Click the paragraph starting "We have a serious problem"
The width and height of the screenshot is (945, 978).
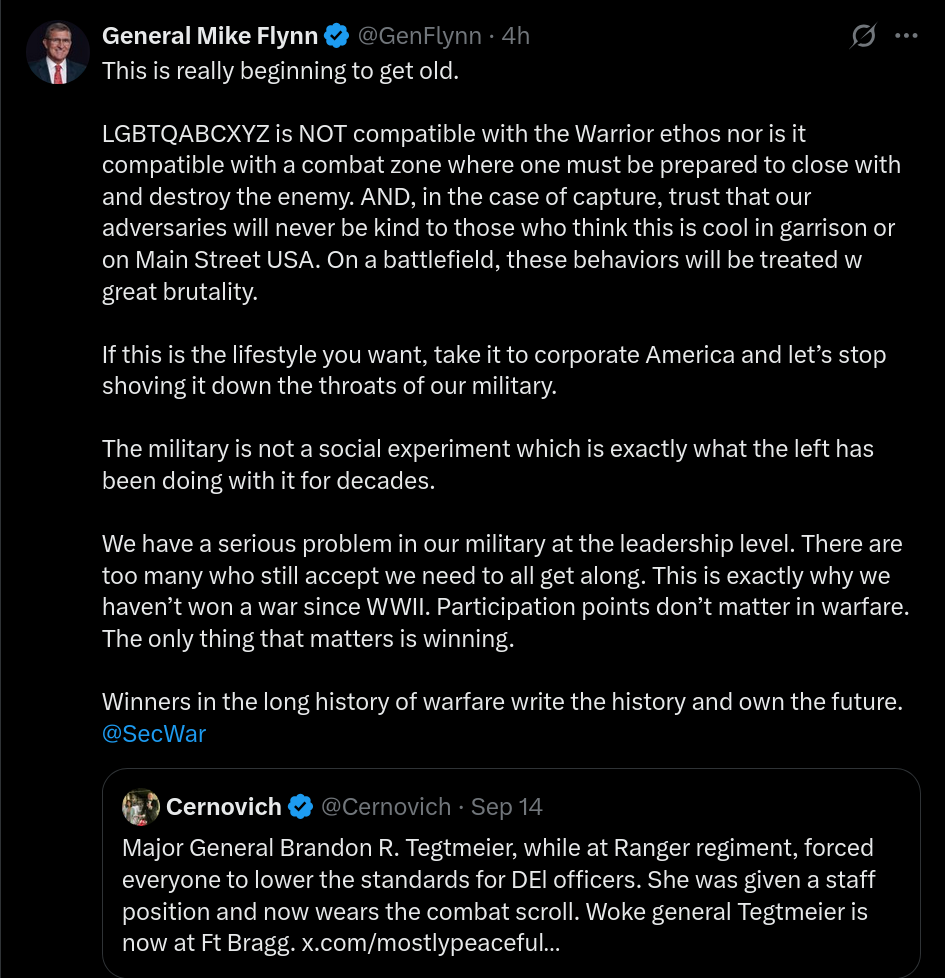501,591
